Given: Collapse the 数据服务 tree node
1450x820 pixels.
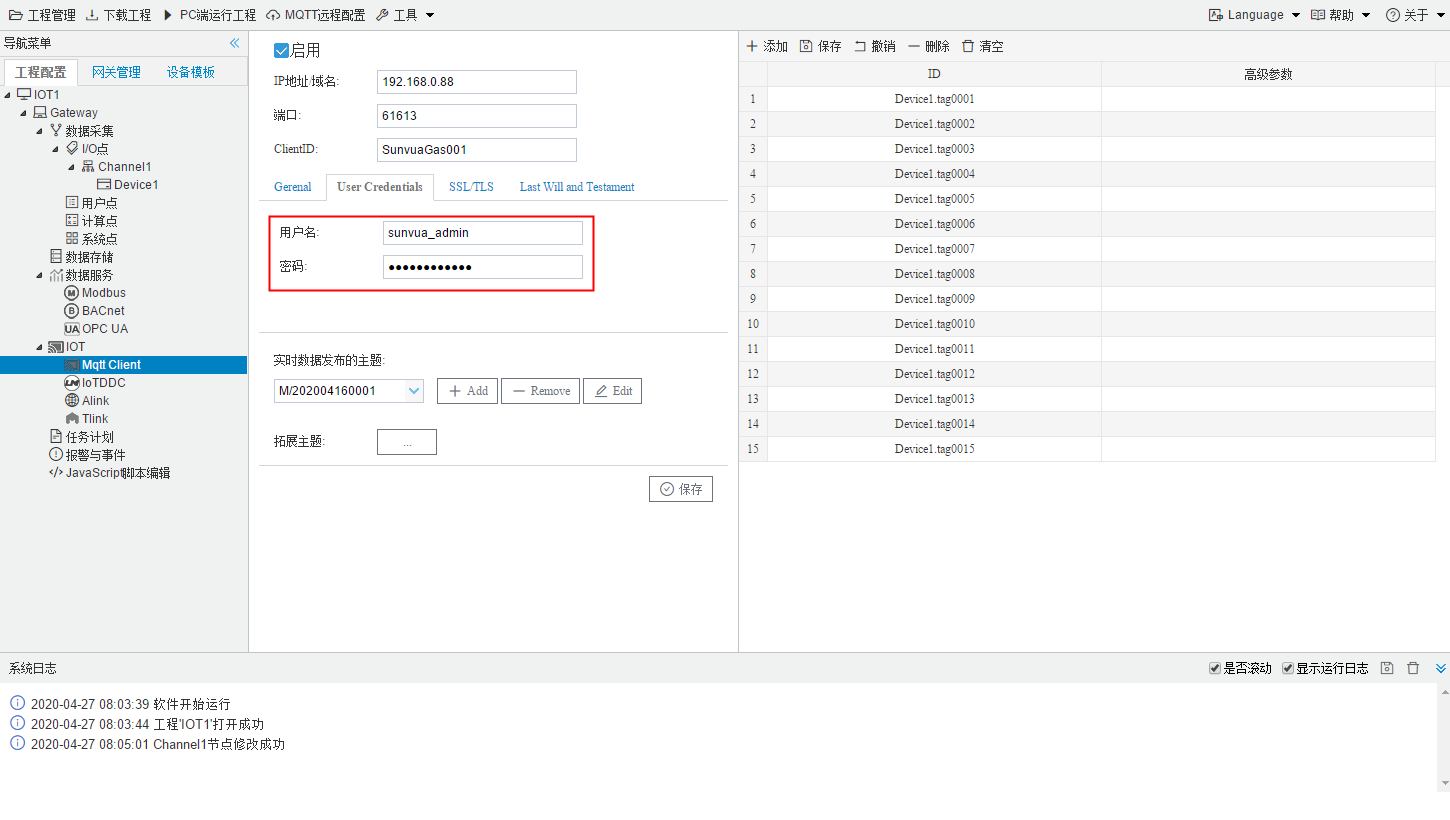Looking at the screenshot, I should pyautogui.click(x=40, y=275).
